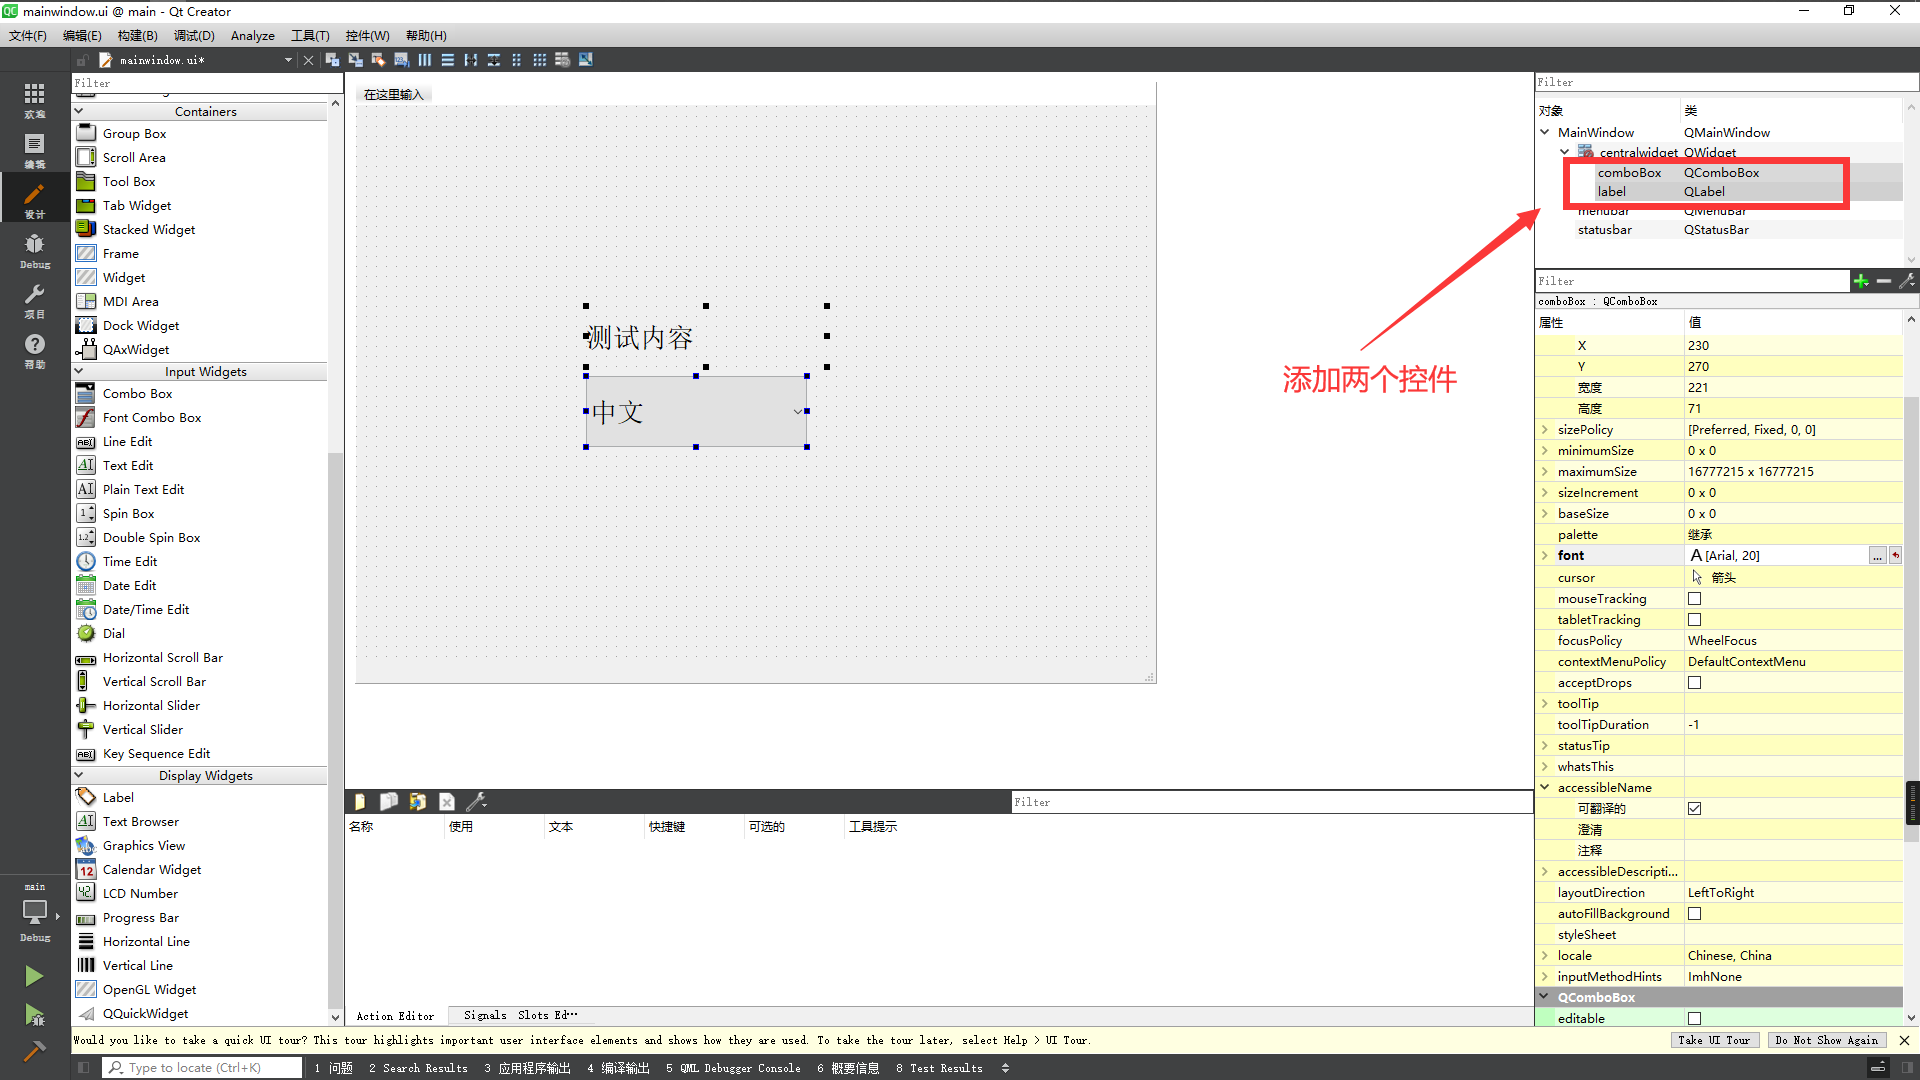Select the Combo Box input widget tool
Screen dimensions: 1920x1080
click(136, 393)
